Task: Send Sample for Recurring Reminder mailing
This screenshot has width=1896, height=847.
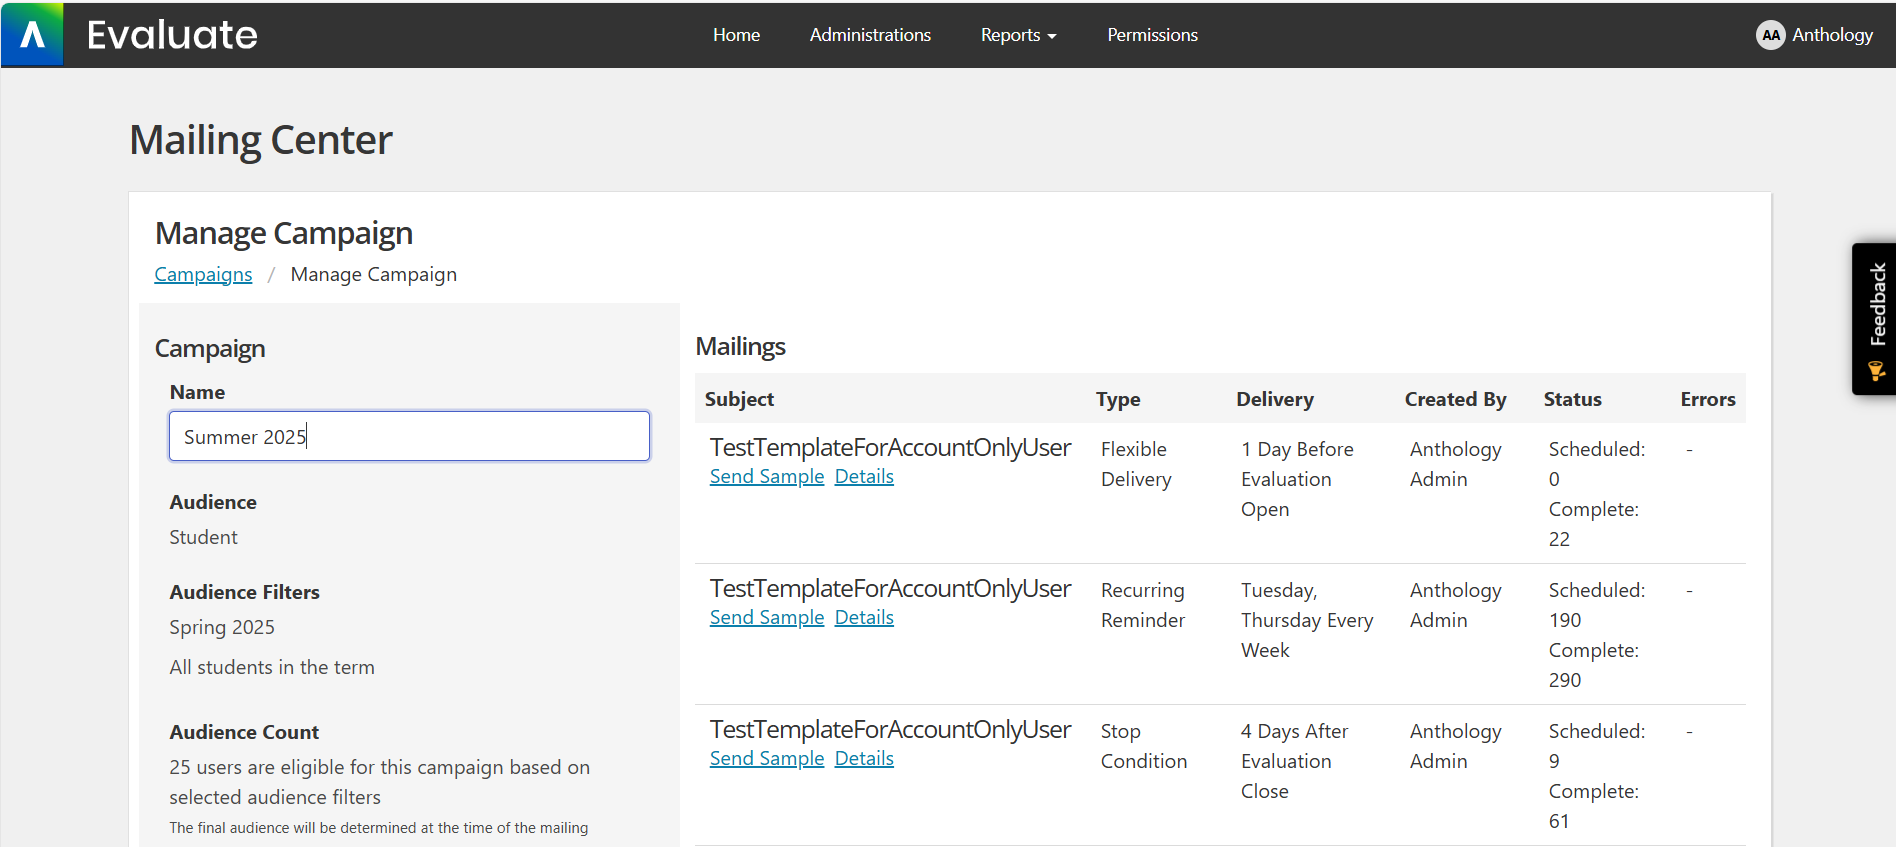Action: (x=767, y=618)
